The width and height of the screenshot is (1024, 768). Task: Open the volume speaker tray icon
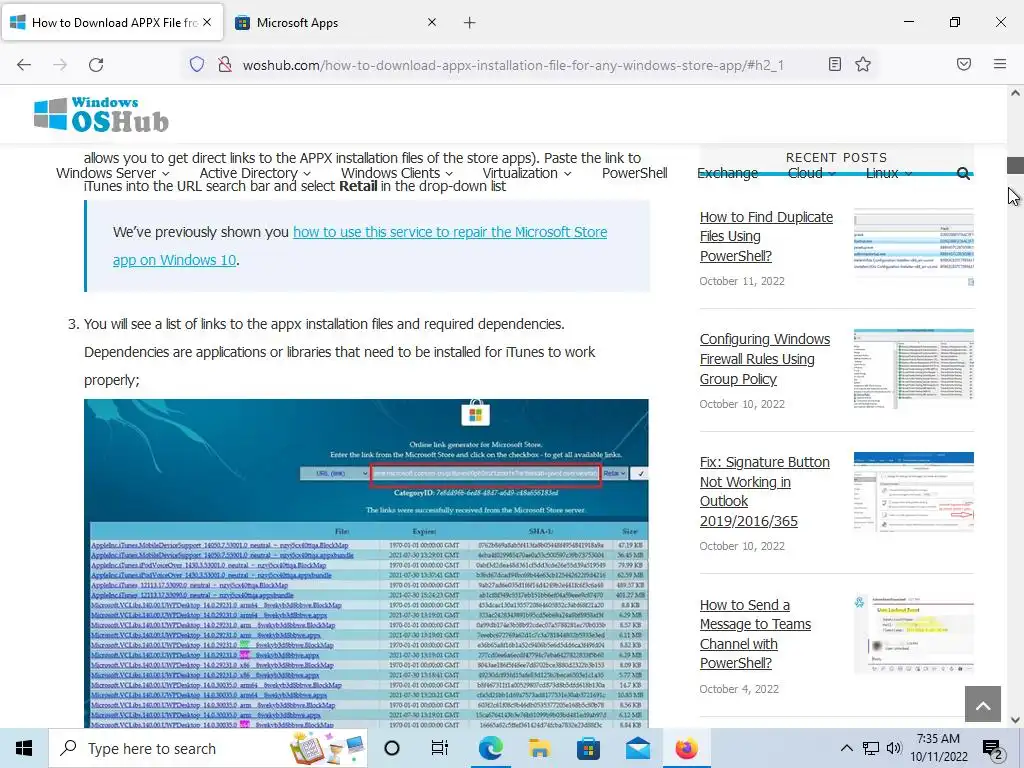(894, 748)
